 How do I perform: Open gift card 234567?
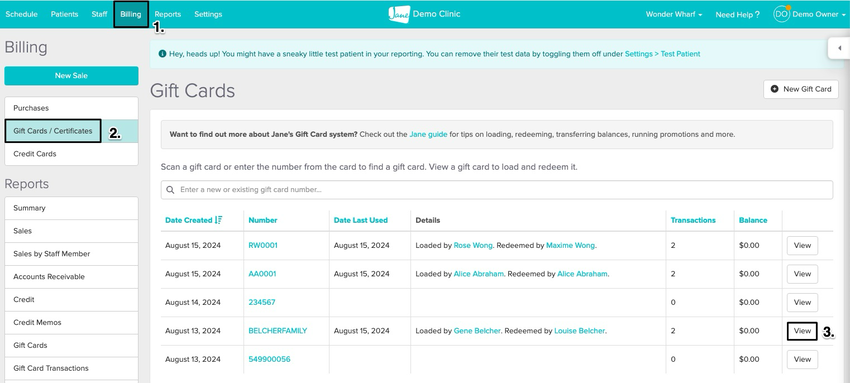pos(262,302)
